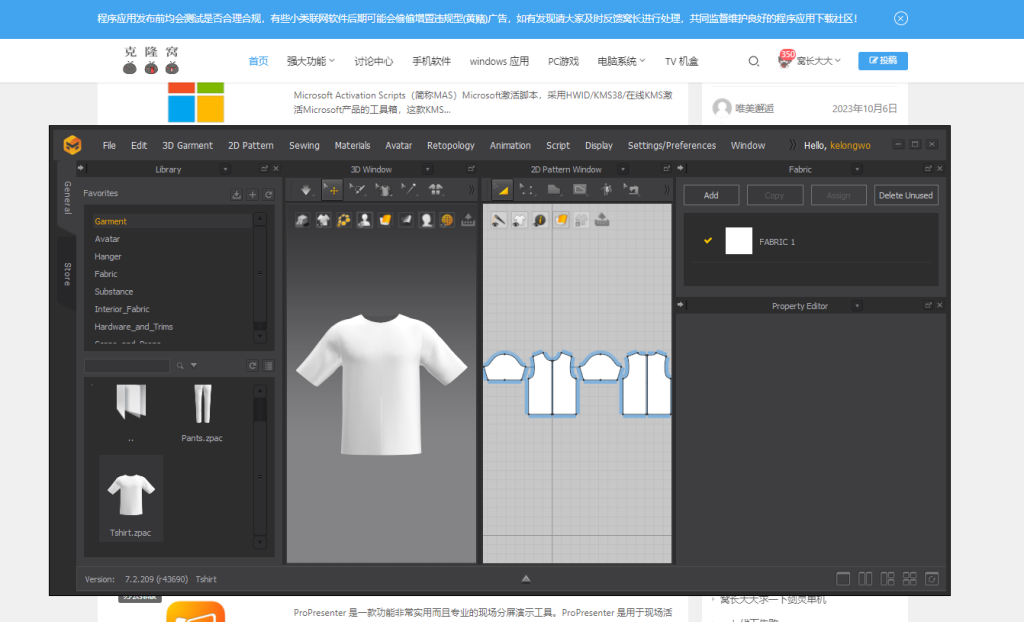Select the Edit Pattern yellow triangle tool
Viewport: 1024px width, 622px height.
(502, 190)
